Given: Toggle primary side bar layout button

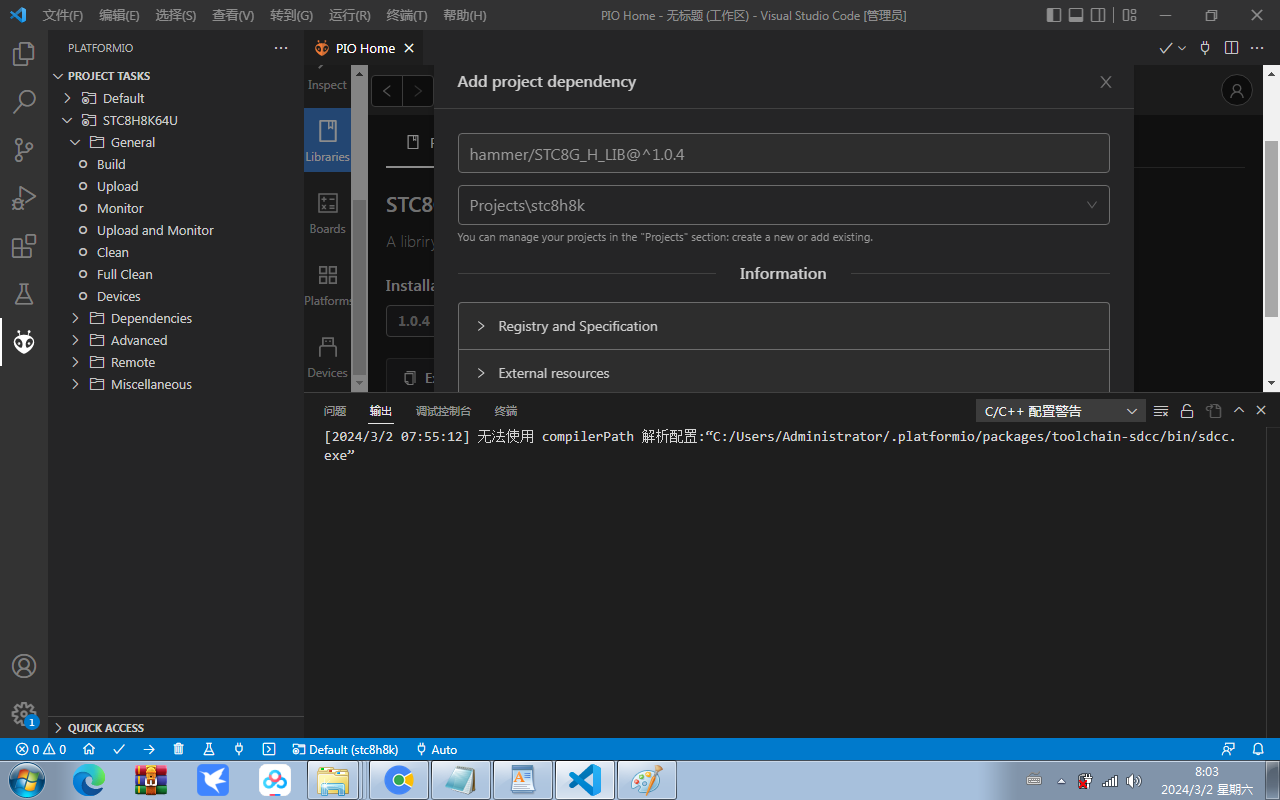Looking at the screenshot, I should 1054,15.
